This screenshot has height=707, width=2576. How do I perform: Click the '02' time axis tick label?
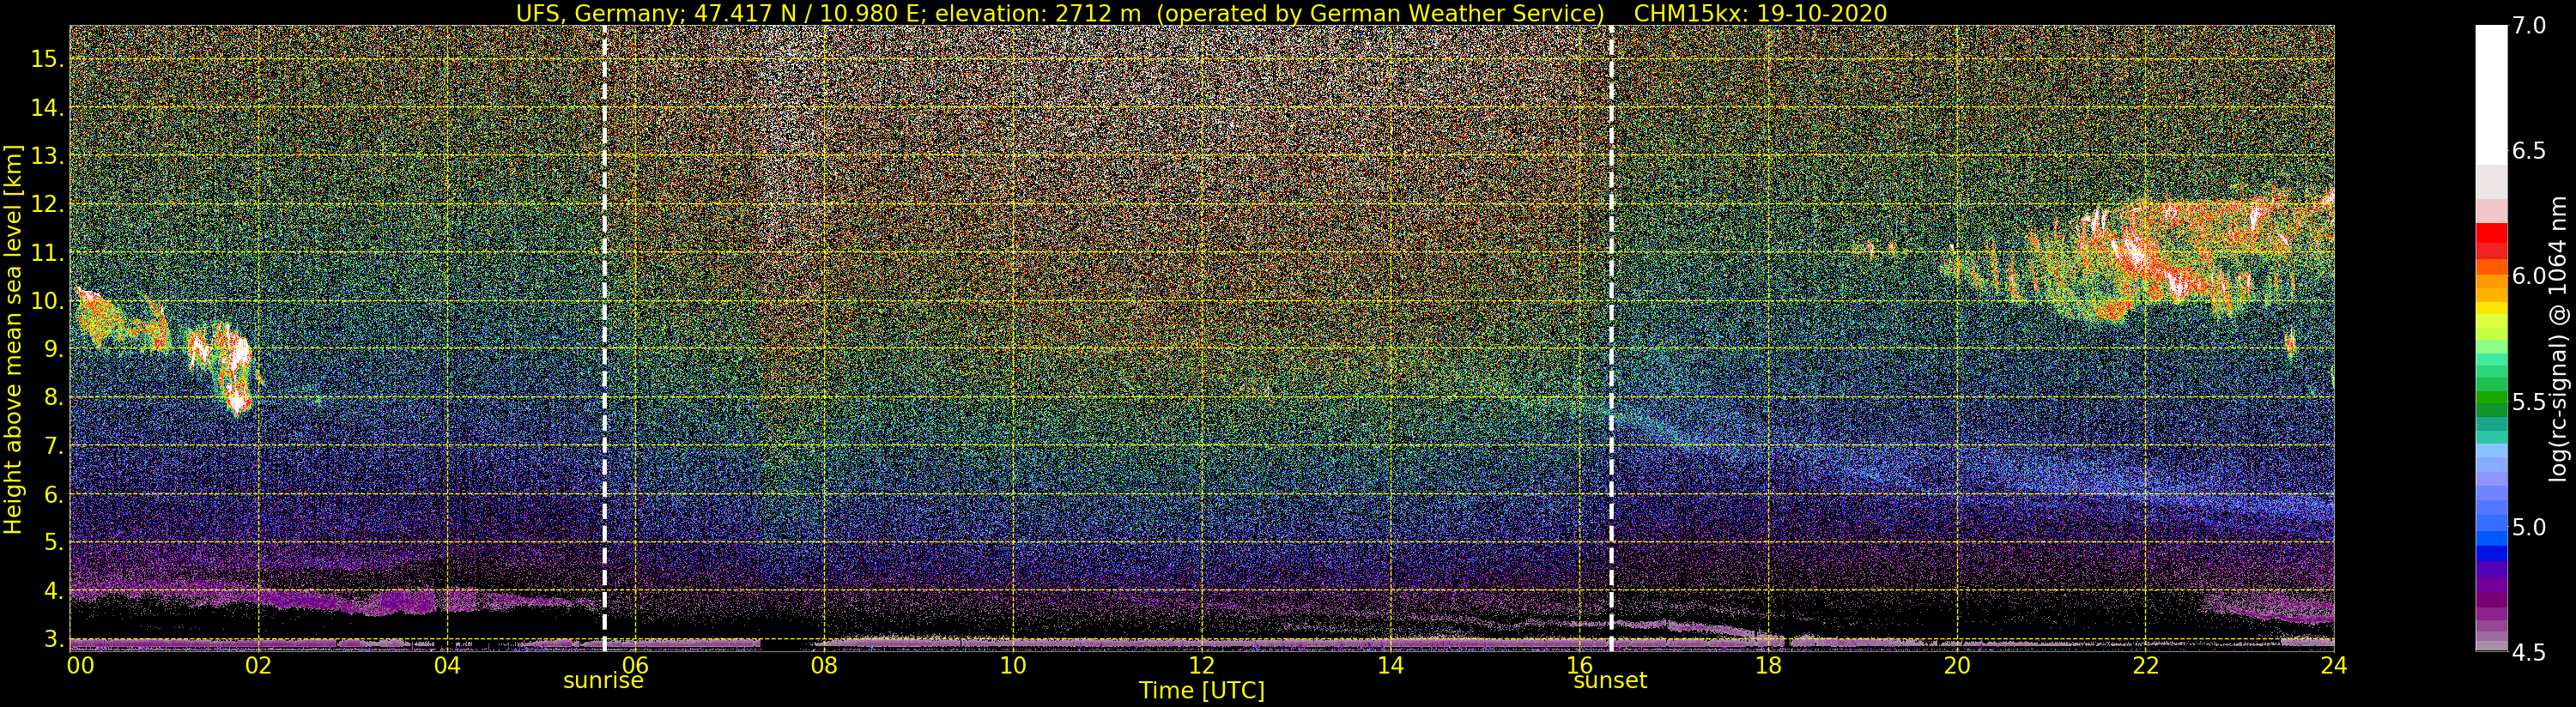pos(258,665)
